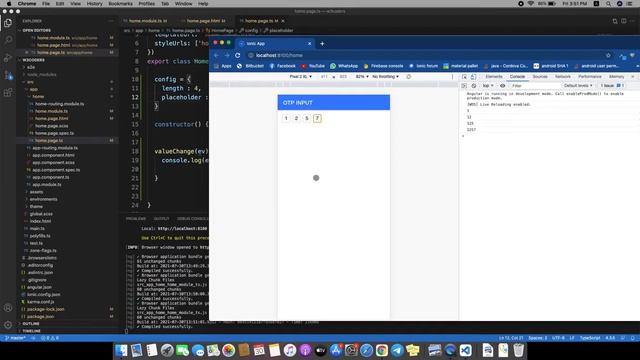Click the first OTP box containing 1
Screen dimensions: 640x360
(286, 118)
